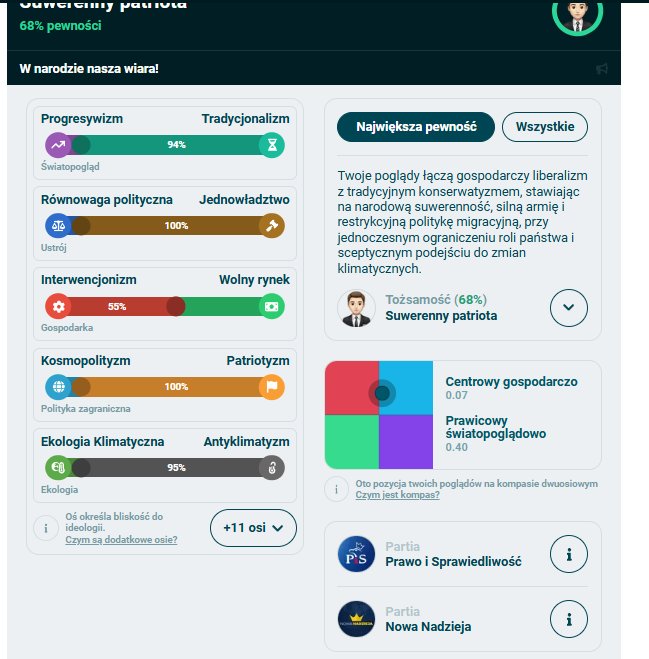Click the blue balance scales icon

58,226
